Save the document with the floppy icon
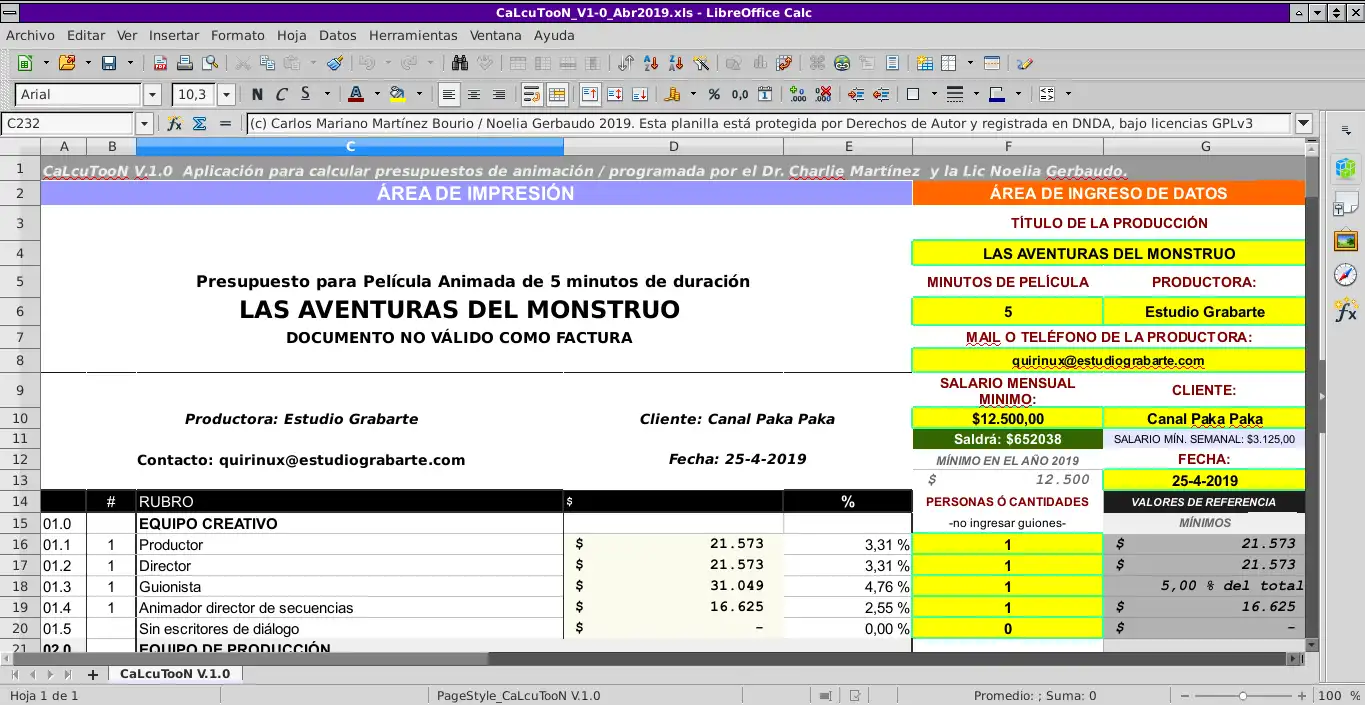 click(108, 63)
